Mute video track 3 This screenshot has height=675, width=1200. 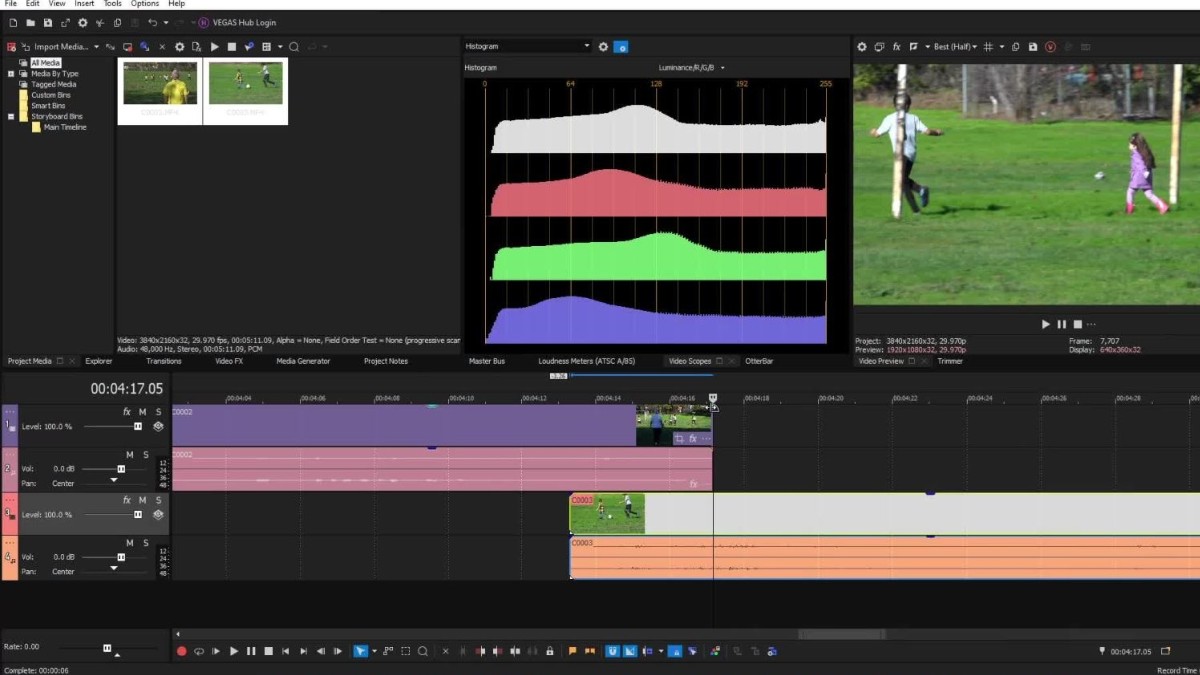[x=142, y=500]
